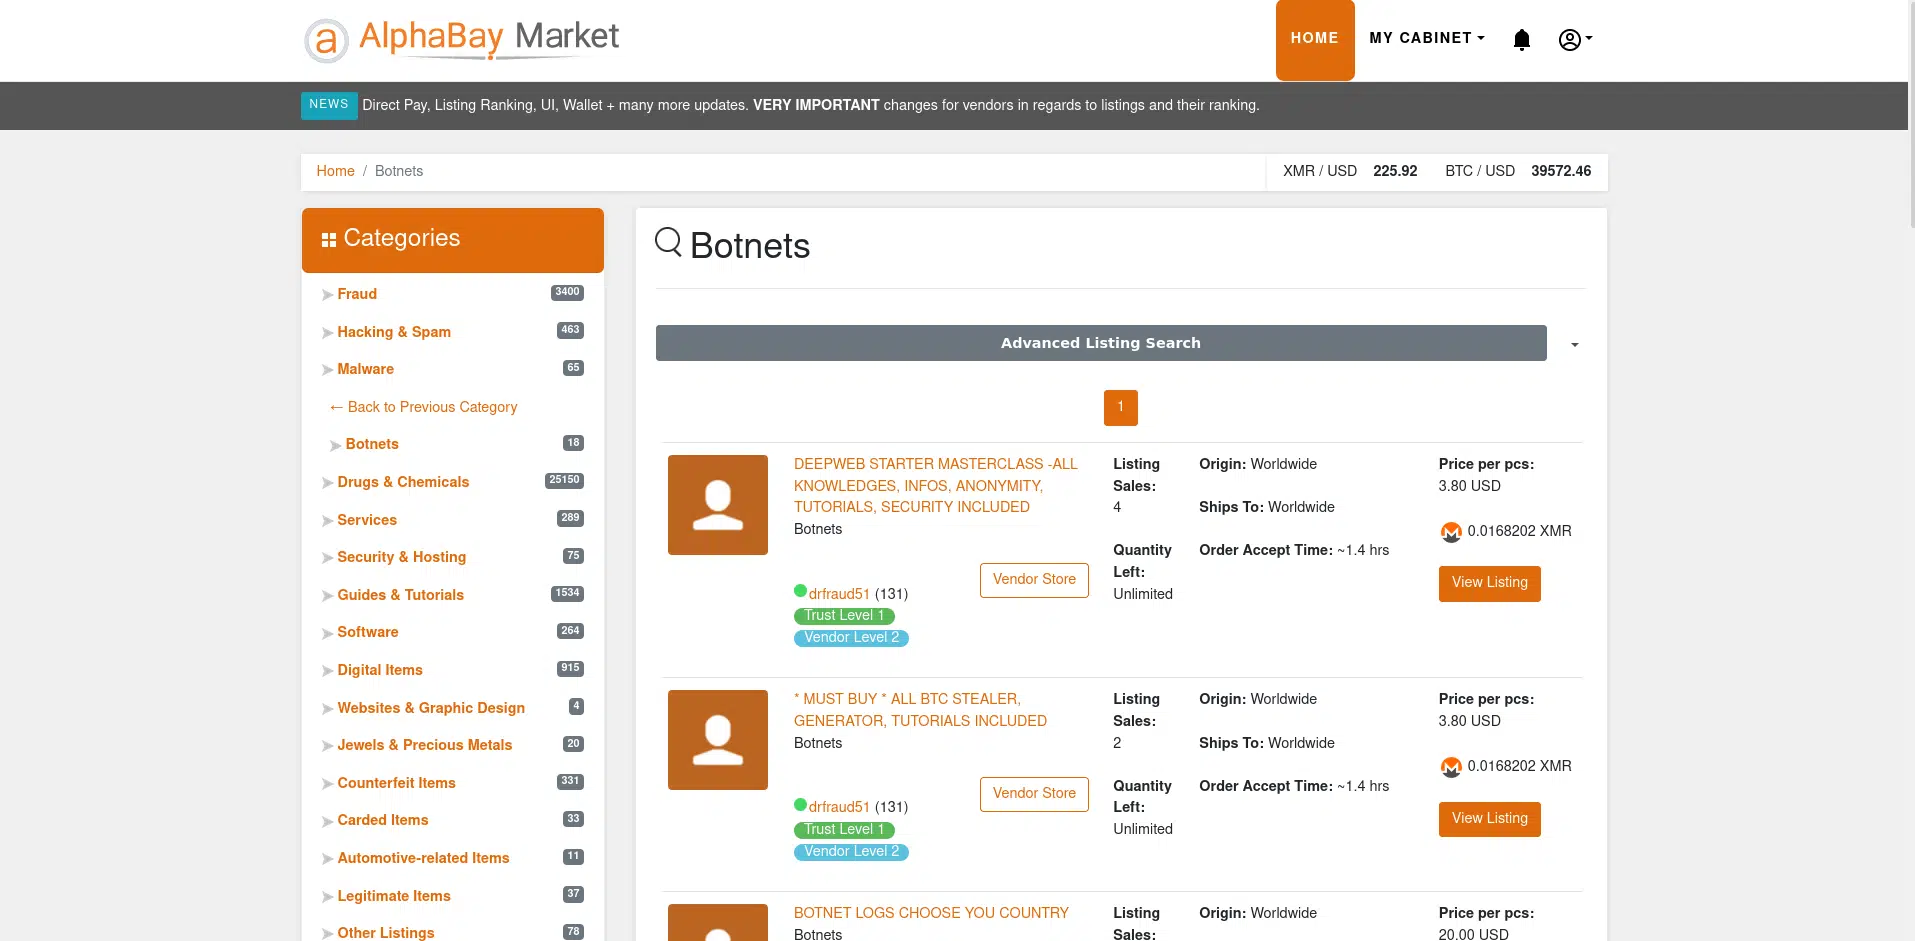Click Vendor Level 2 badge in BTC STEALER listing
The height and width of the screenshot is (941, 1915).
[851, 852]
